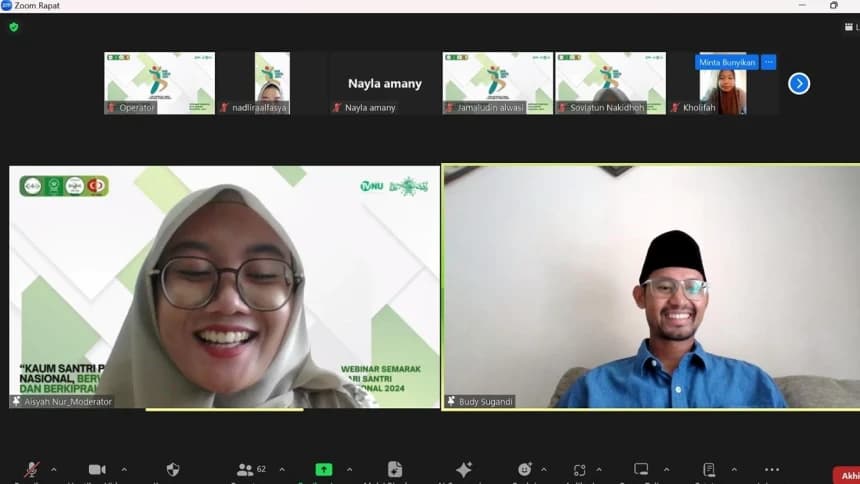Select the Jamaludin alwasi thumbnail
Image resolution: width=860 pixels, height=484 pixels.
(497, 83)
